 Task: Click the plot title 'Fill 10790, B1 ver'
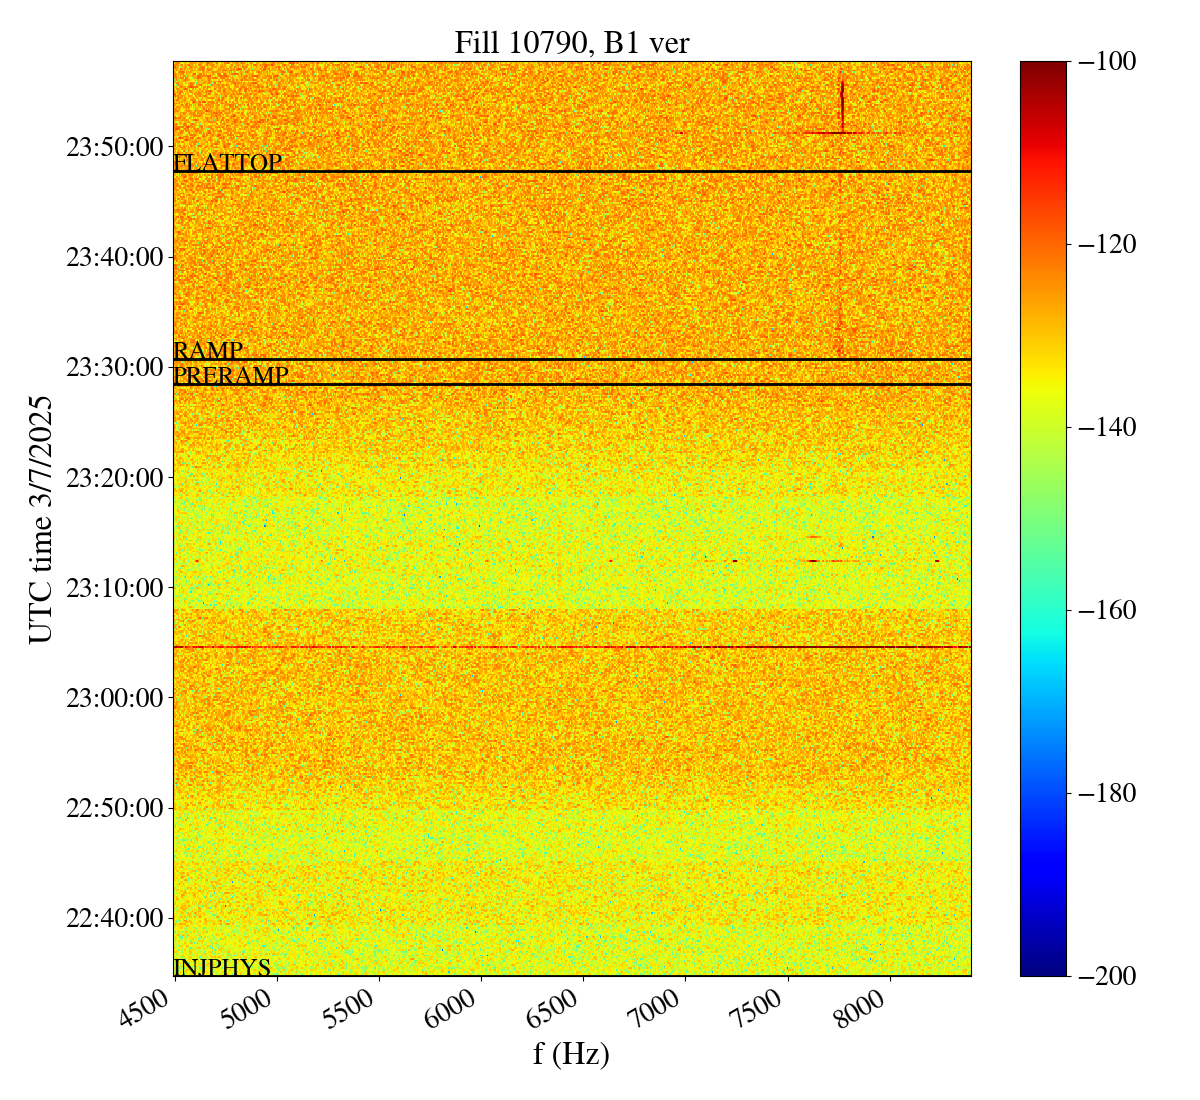coord(571,43)
